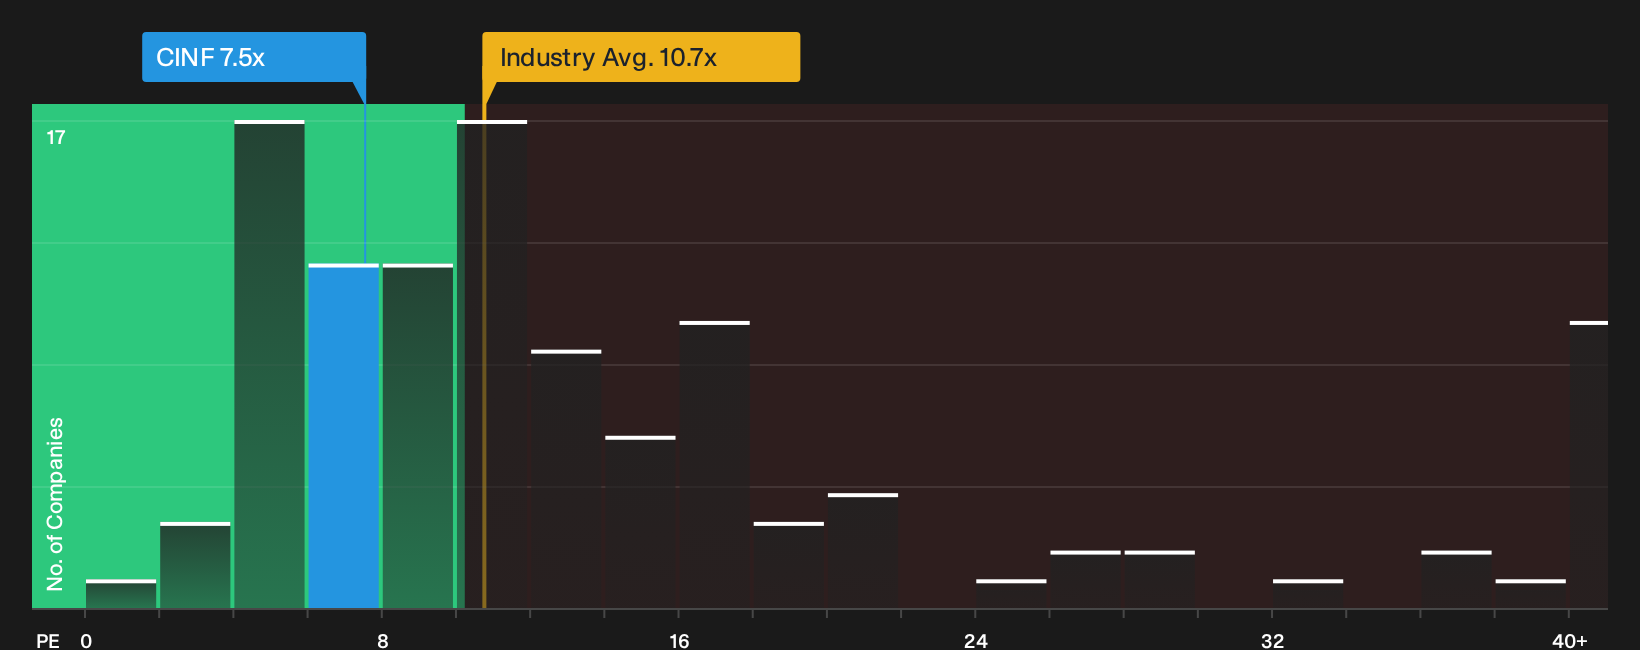Click the 40+ PE bar at the chart's far right
The image size is (1640, 650).
1589,465
